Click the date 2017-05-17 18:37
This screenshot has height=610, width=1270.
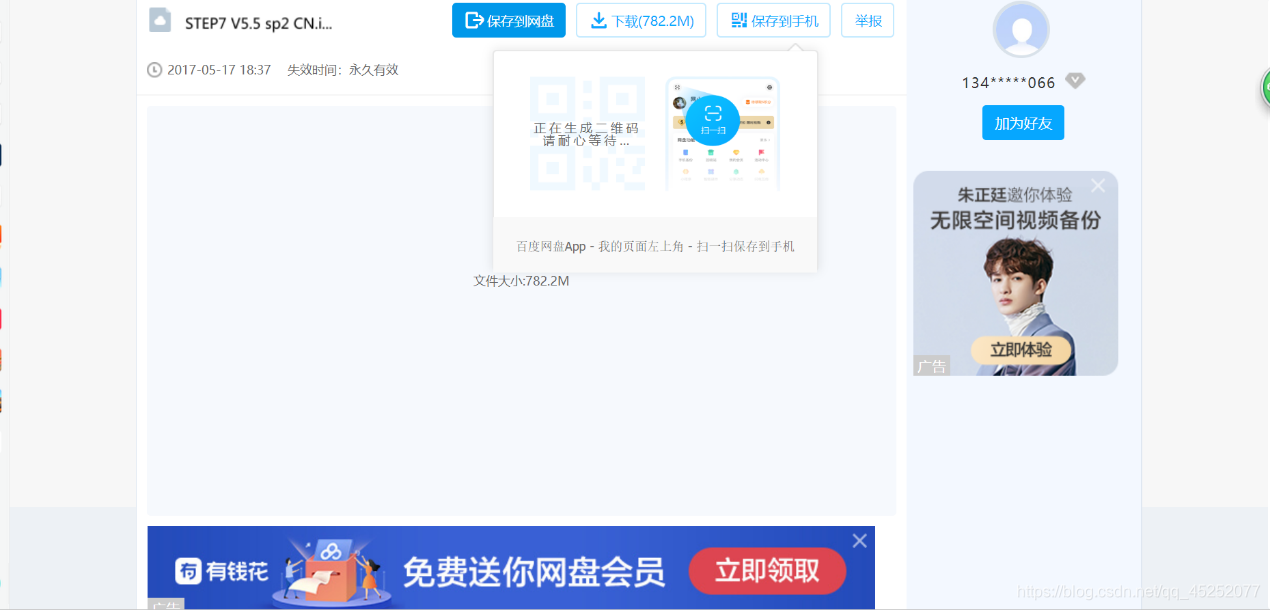(x=219, y=70)
